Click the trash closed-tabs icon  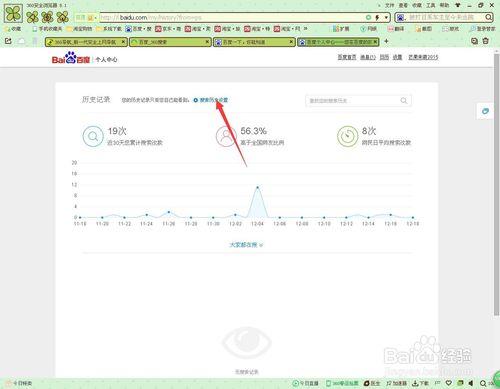click(486, 41)
